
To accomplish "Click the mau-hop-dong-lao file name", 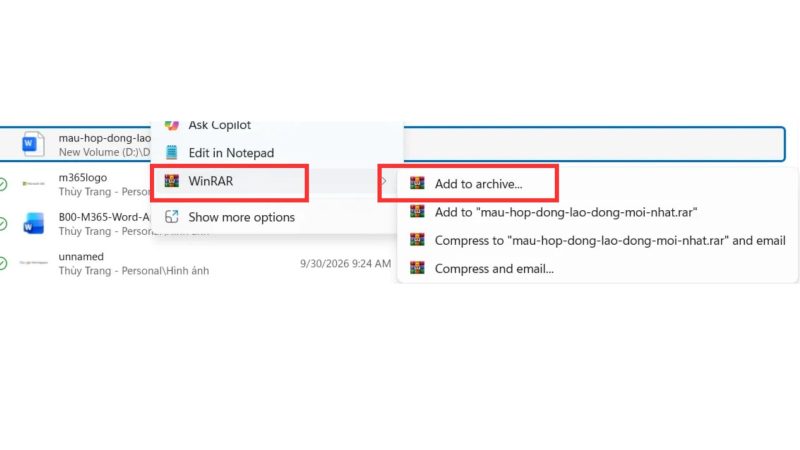I will pos(105,138).
